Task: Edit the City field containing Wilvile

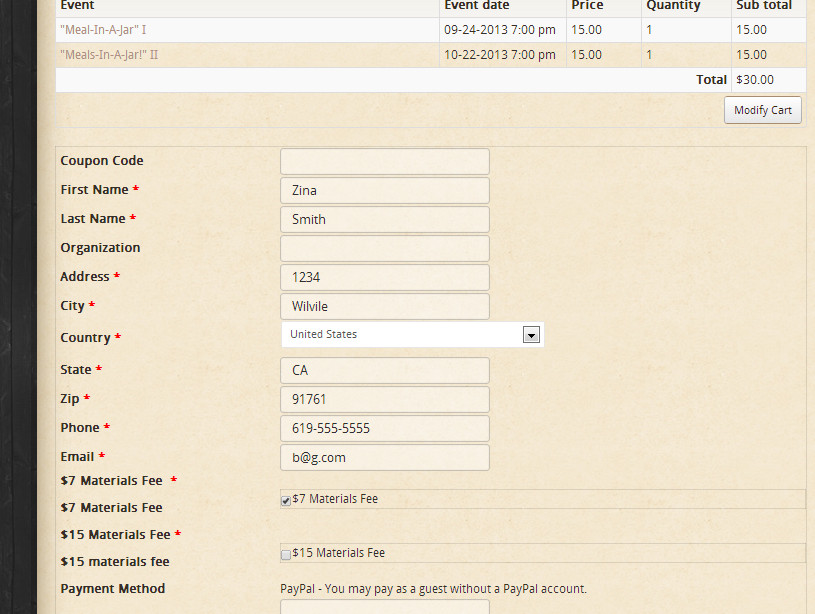Action: point(385,307)
